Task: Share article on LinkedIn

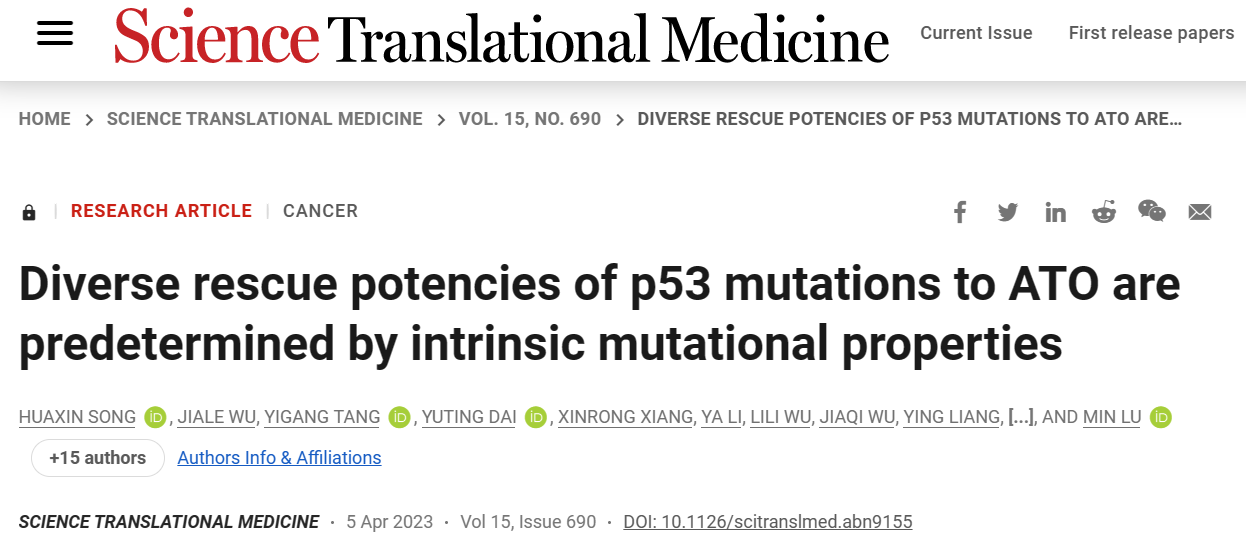Action: point(1056,212)
